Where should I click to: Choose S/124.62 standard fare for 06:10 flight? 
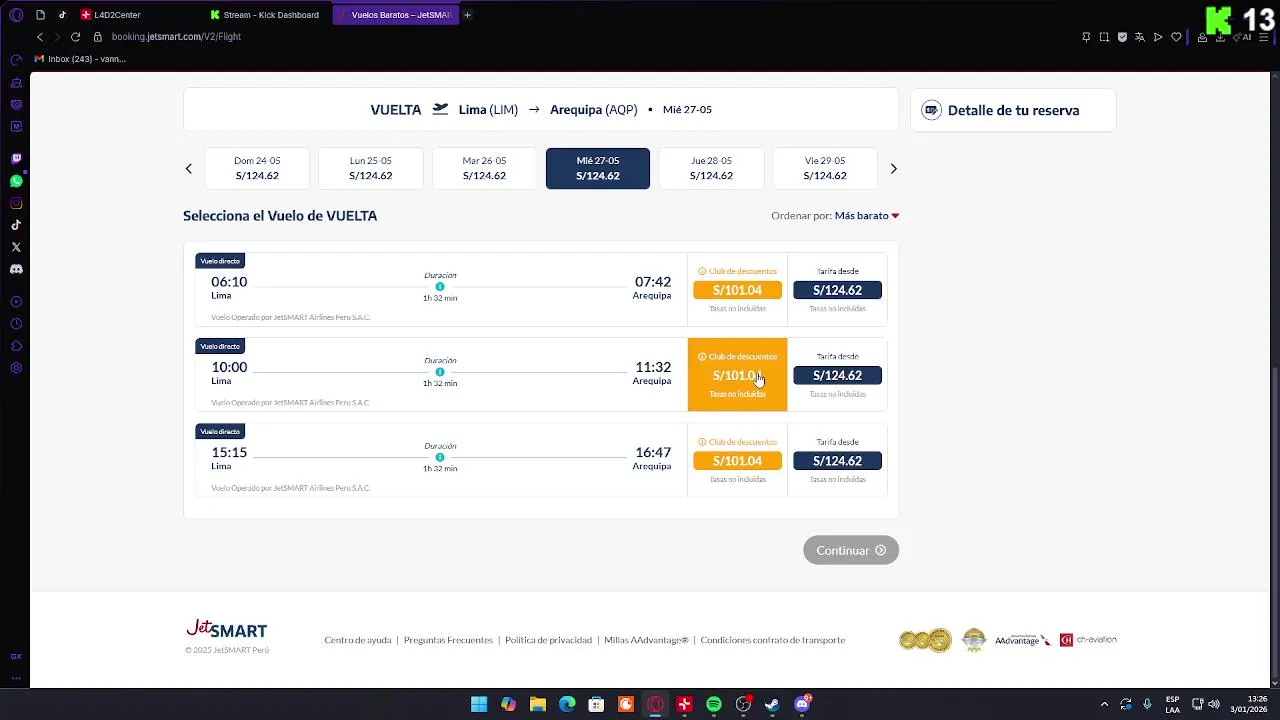click(x=837, y=290)
